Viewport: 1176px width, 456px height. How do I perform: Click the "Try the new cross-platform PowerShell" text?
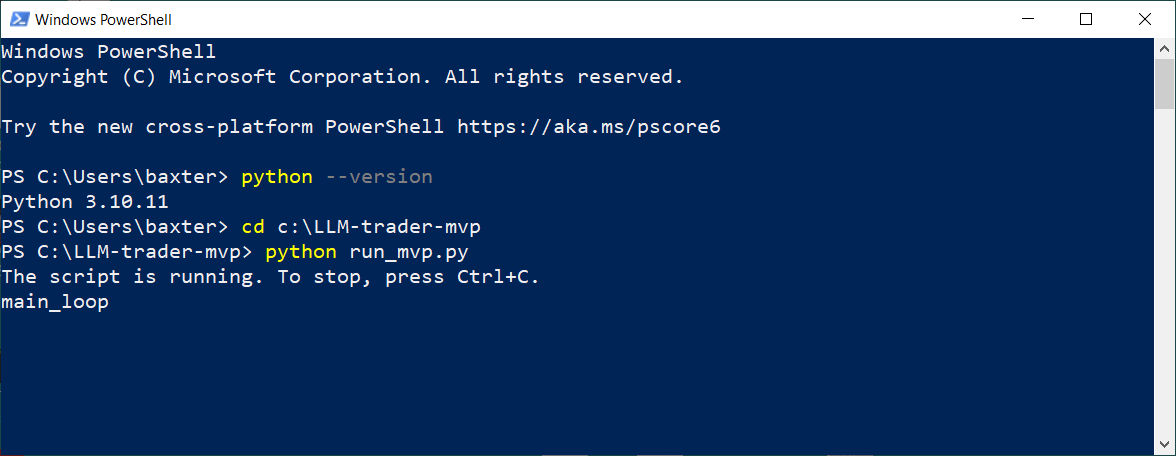(222, 127)
